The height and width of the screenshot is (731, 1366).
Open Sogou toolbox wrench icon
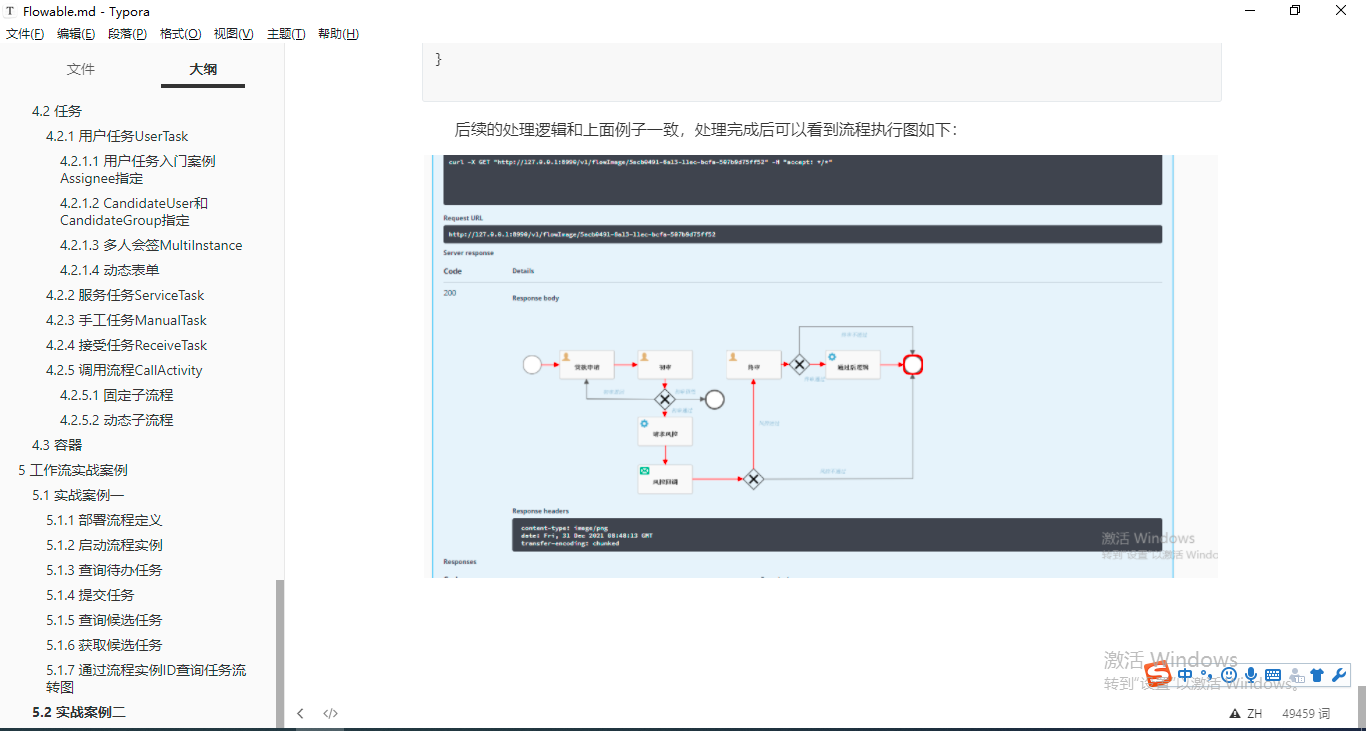tap(1339, 675)
